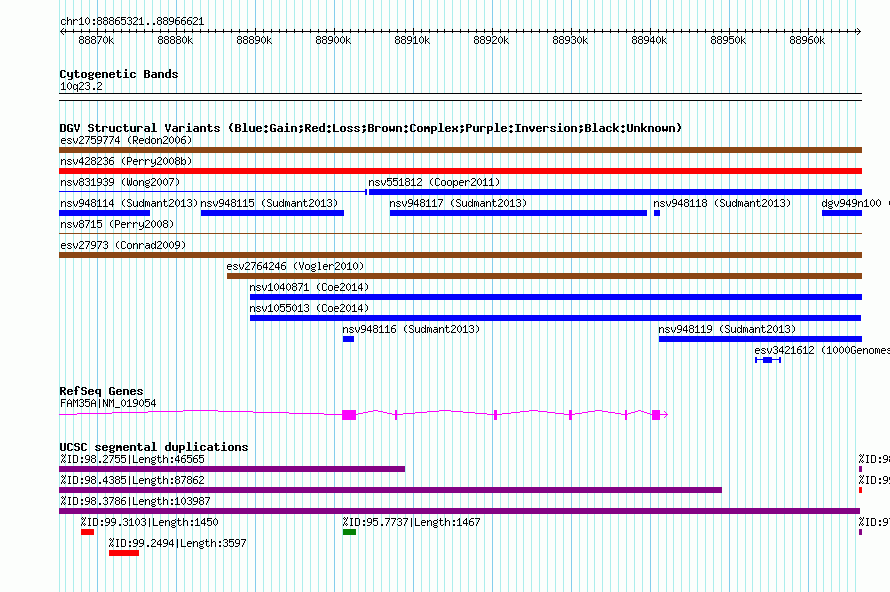Click the nsv1055013 (Coe2014) label
Screen dimensions: 890x592
tap(309, 308)
